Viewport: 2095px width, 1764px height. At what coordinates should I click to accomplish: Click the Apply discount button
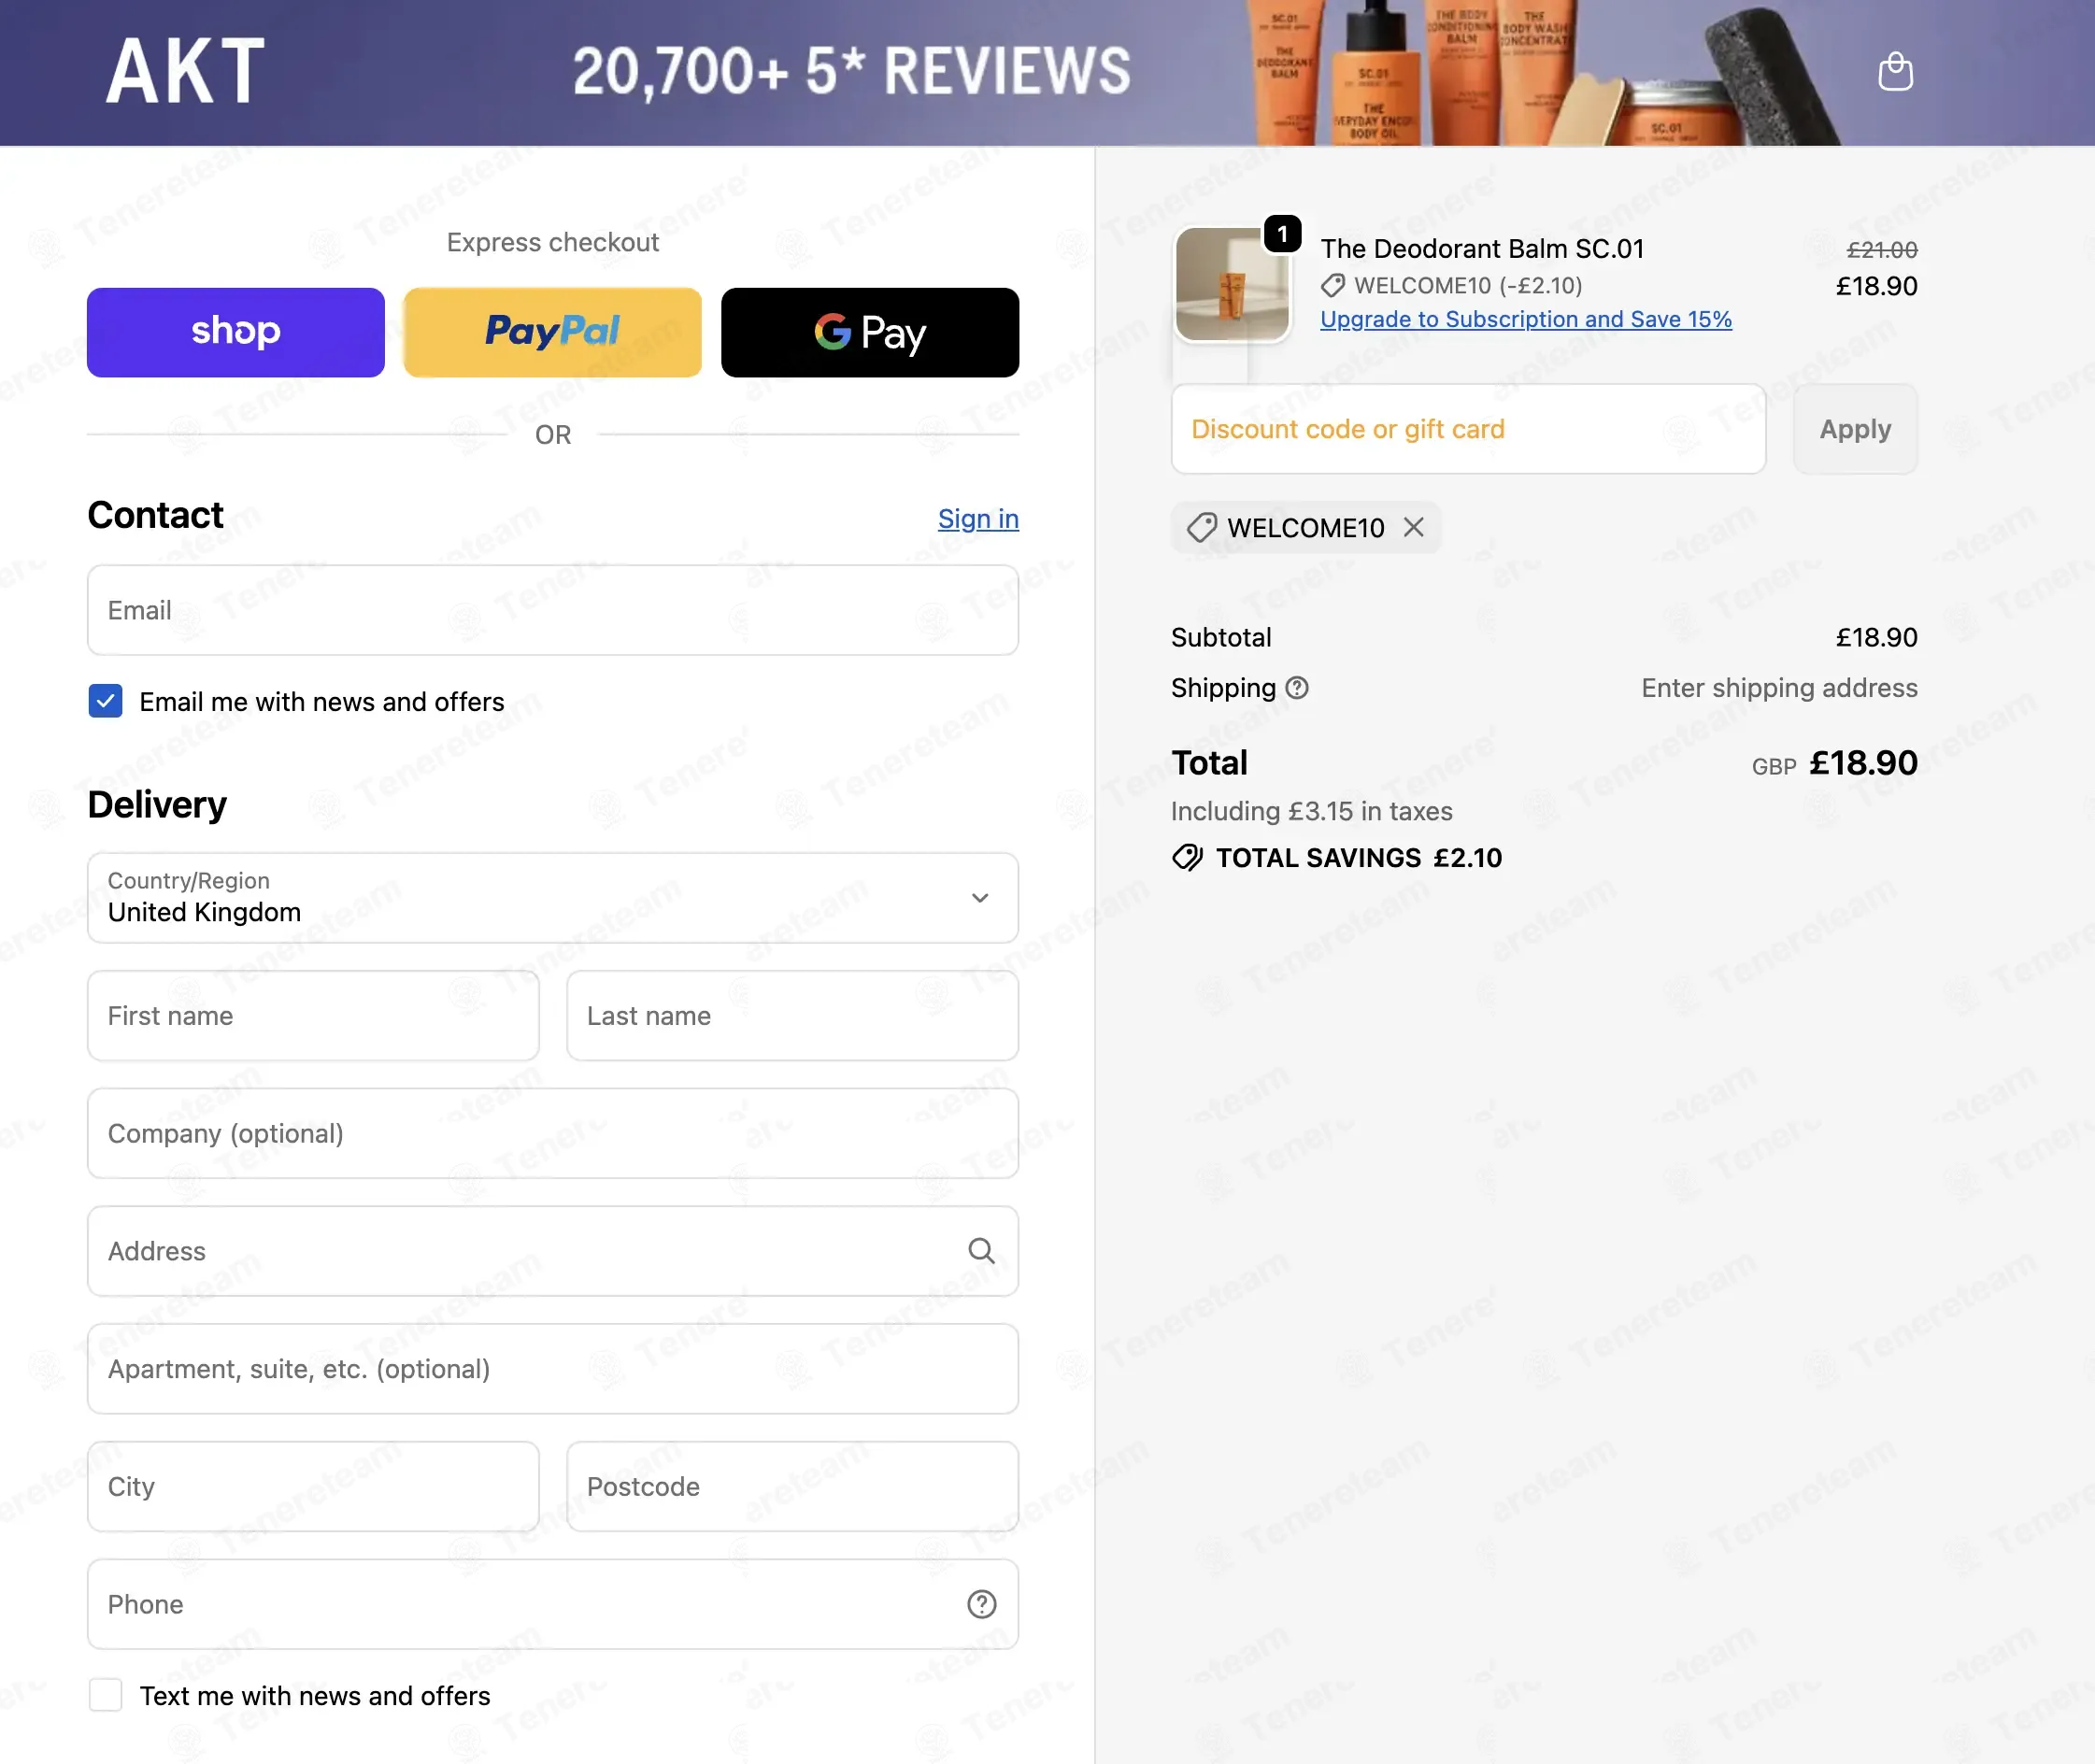[x=1855, y=429]
